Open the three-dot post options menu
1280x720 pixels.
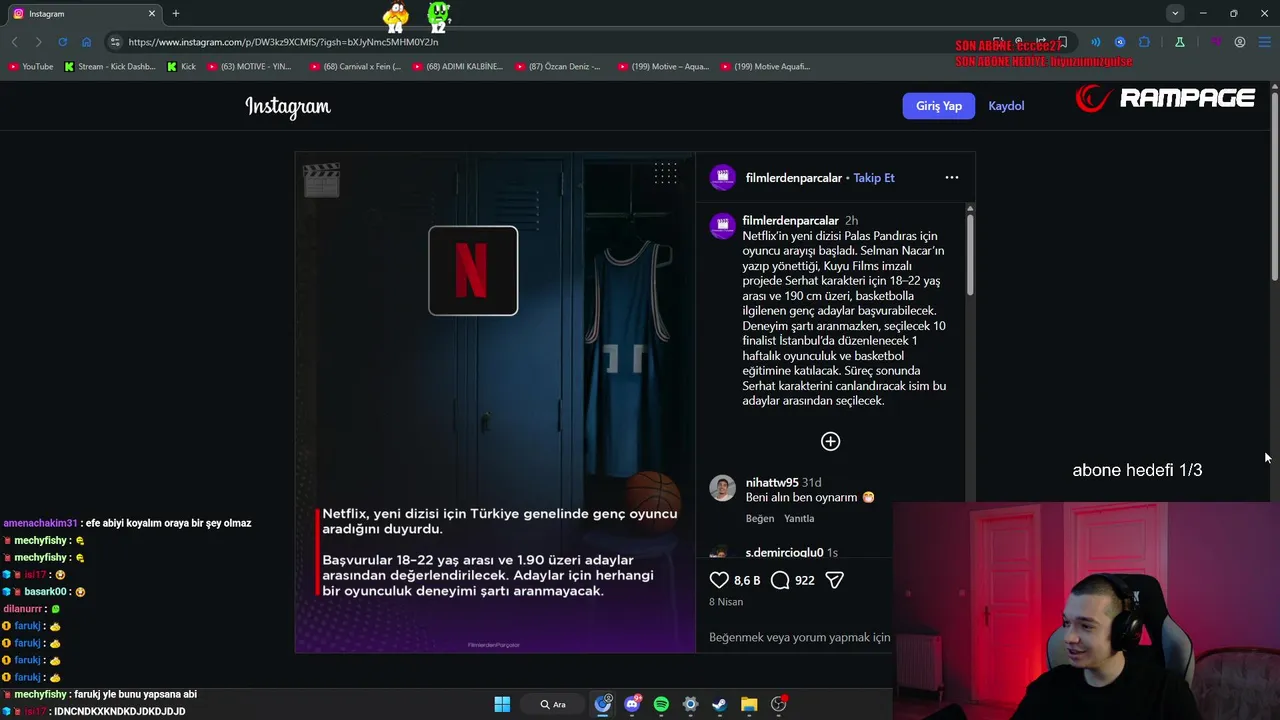pos(952,178)
